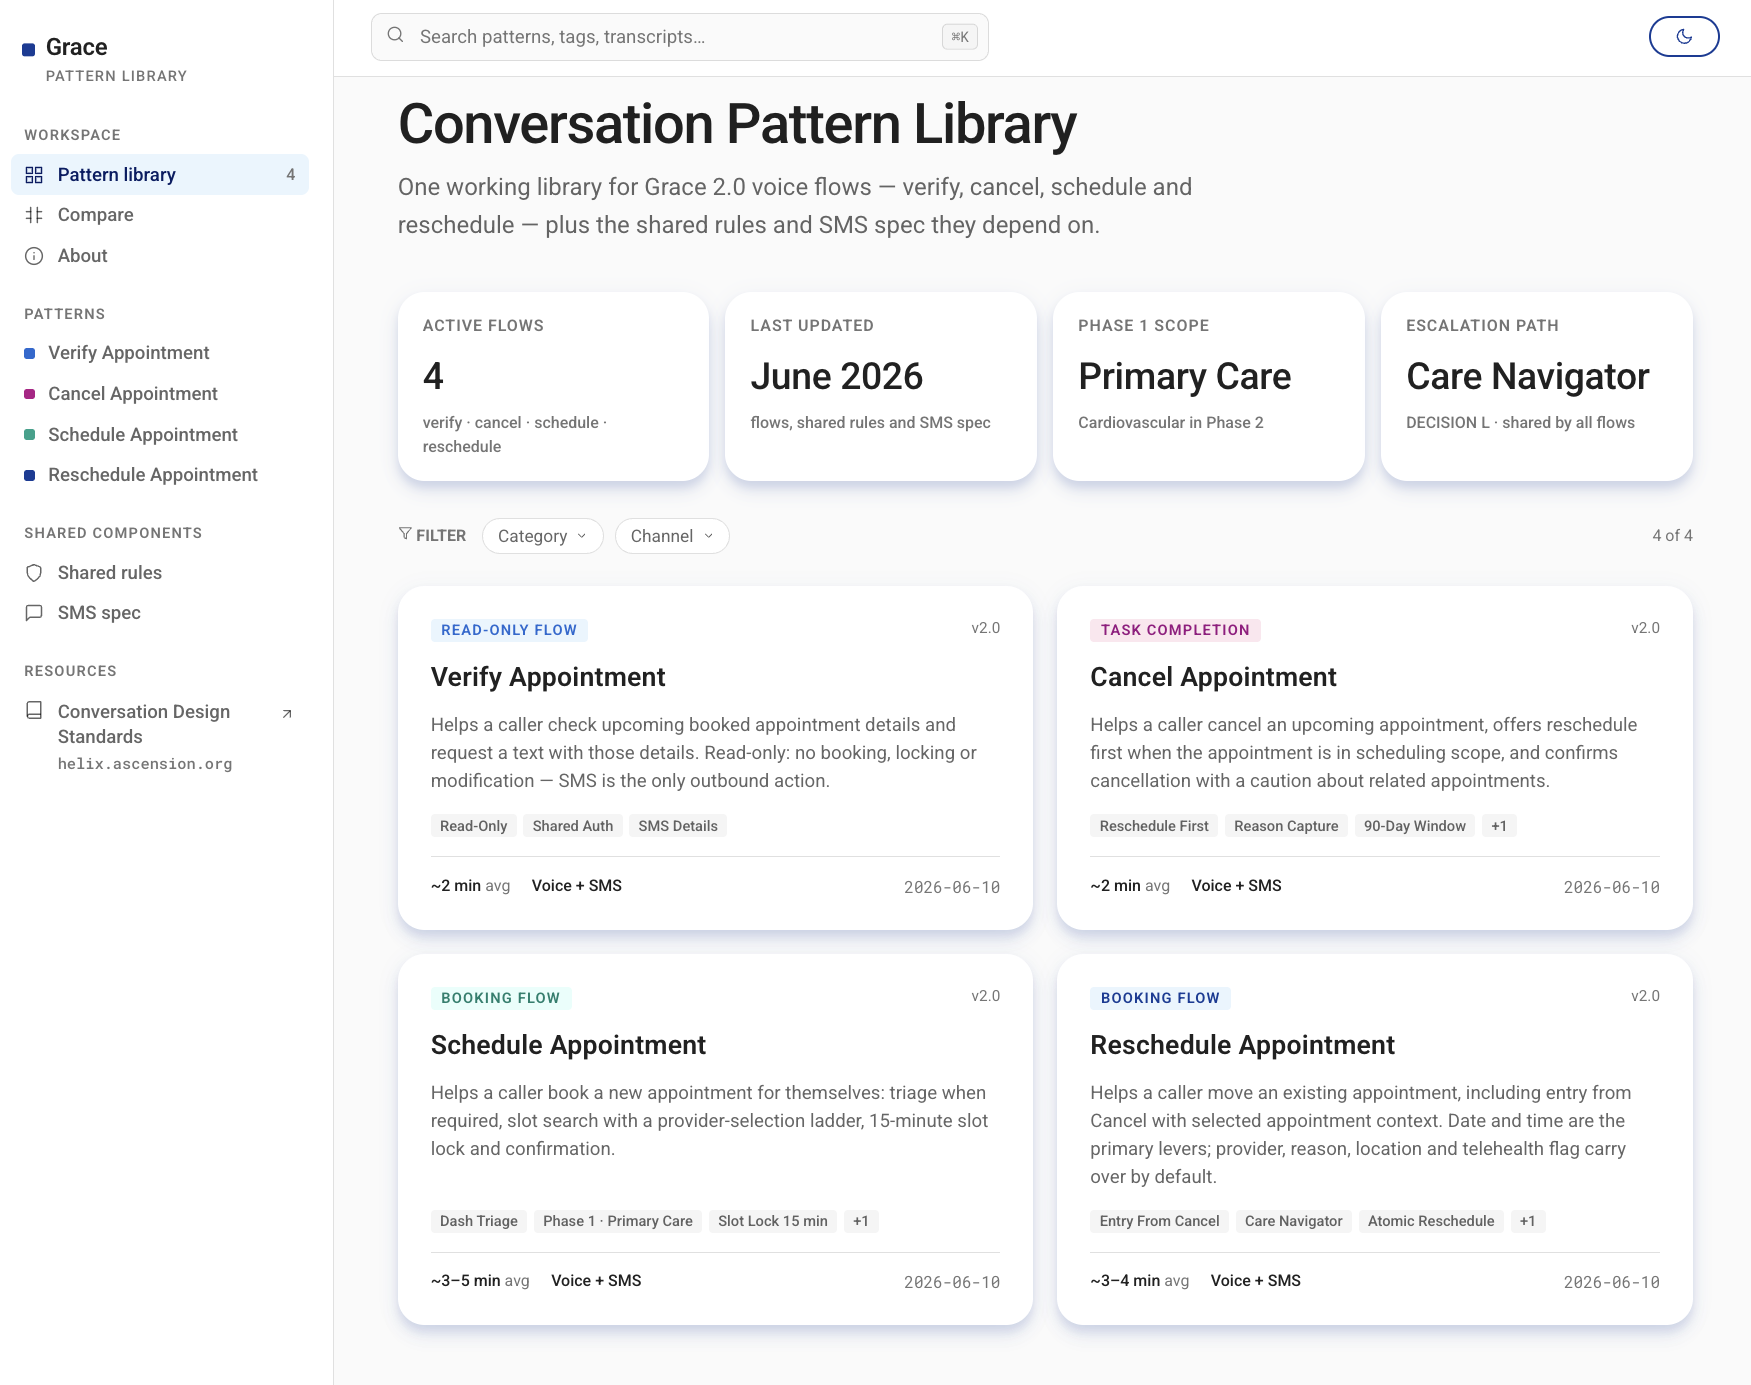Click the green dot beside Schedule Appointment
This screenshot has height=1385, width=1751.
(x=30, y=435)
